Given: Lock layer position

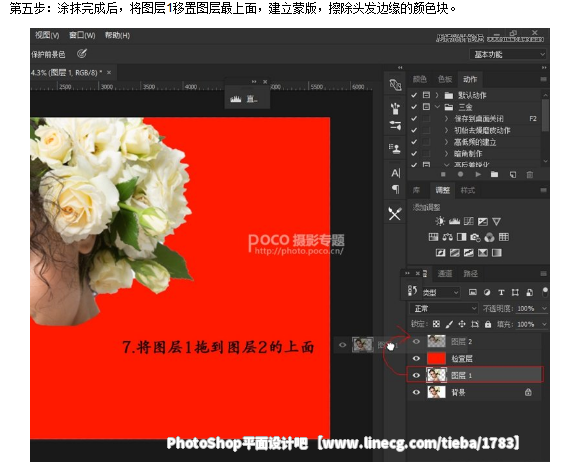Looking at the screenshot, I should [x=462, y=324].
